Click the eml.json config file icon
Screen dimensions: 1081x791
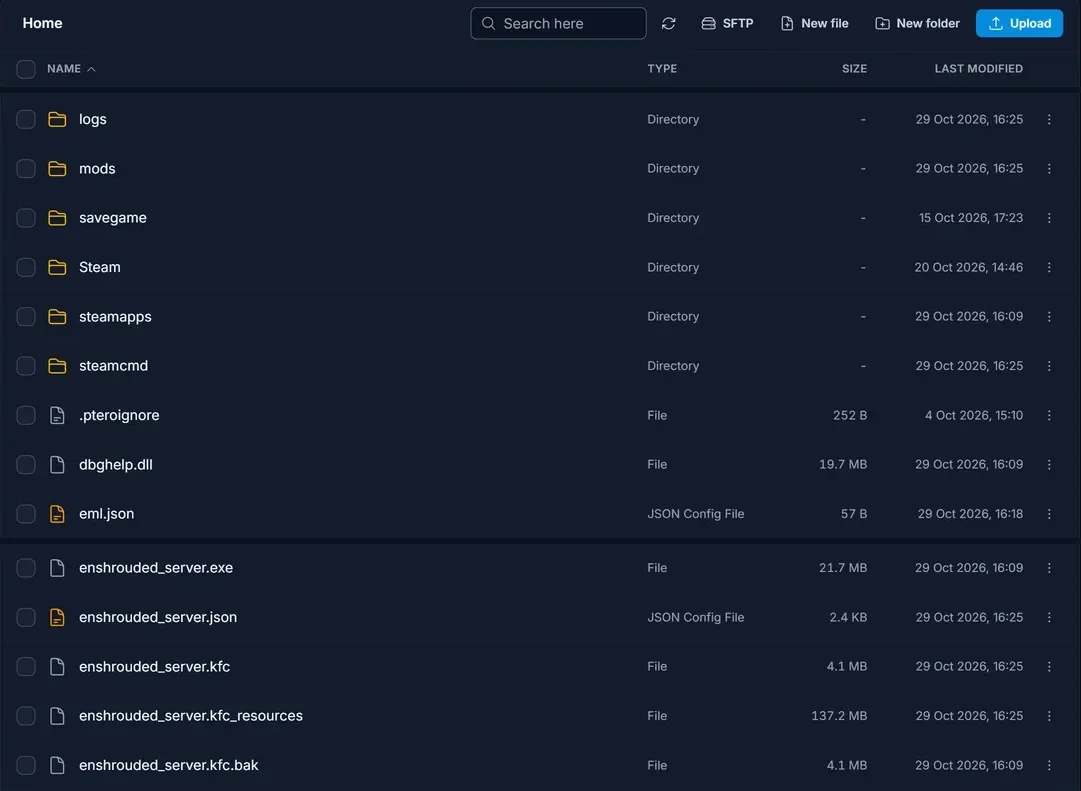[57, 514]
